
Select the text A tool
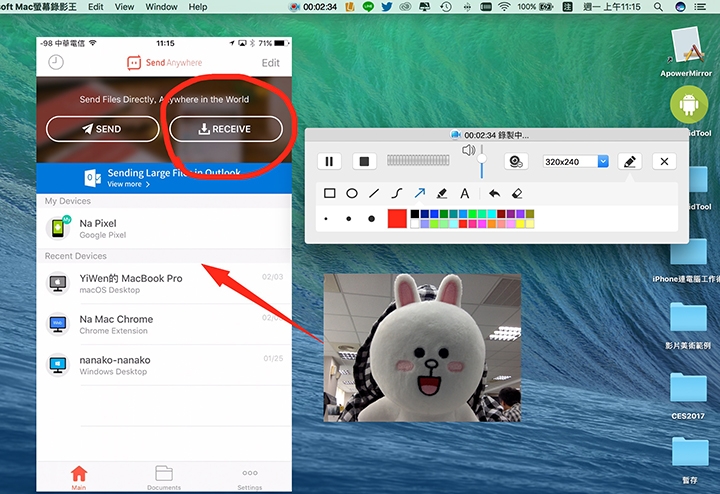[465, 193]
